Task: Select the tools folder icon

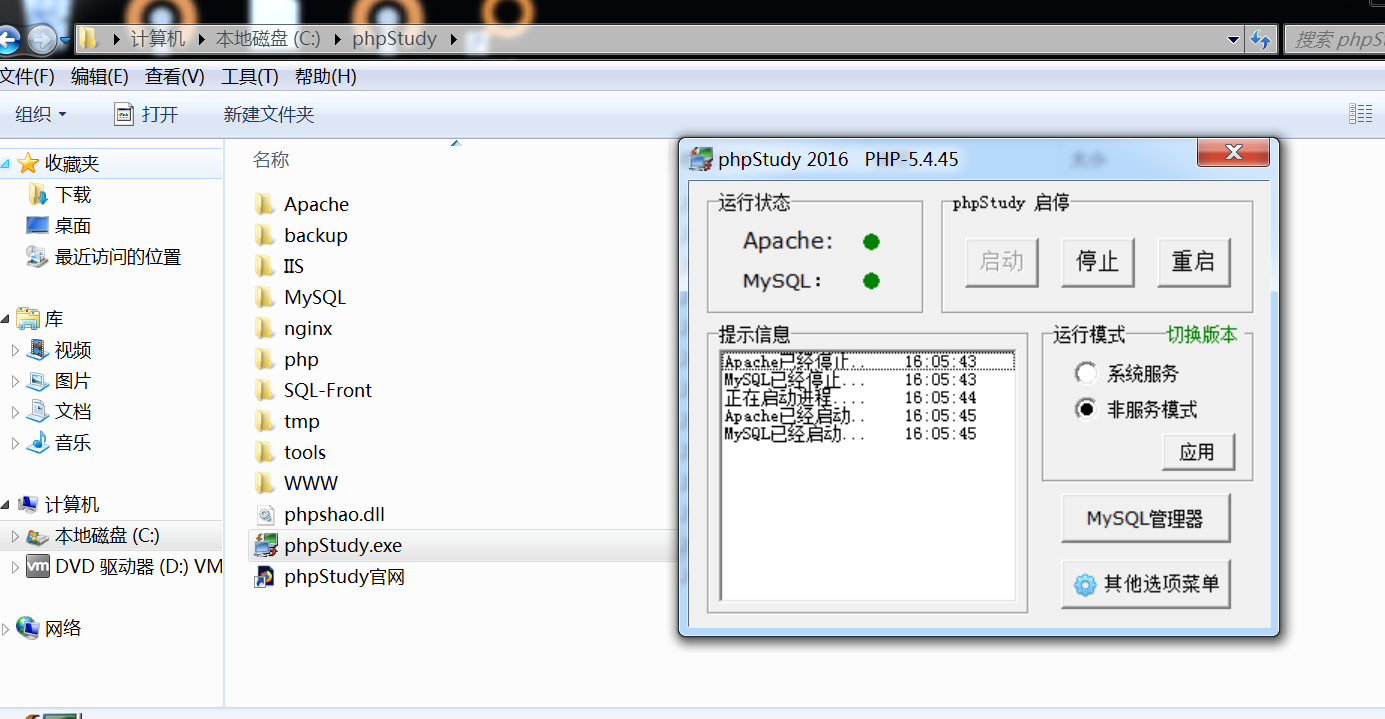Action: [x=265, y=452]
